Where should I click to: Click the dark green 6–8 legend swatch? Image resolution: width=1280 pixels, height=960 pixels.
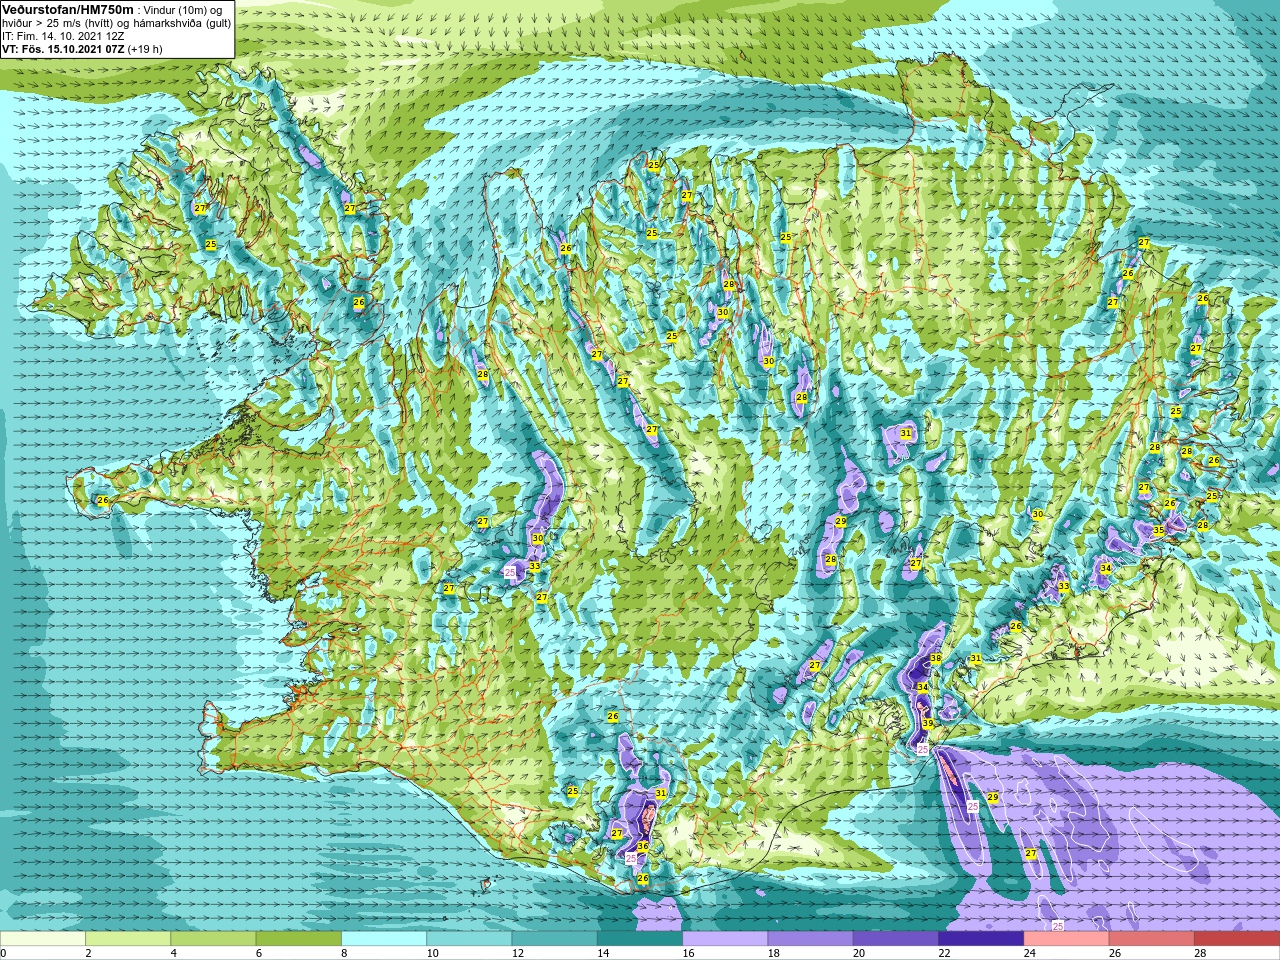click(298, 939)
